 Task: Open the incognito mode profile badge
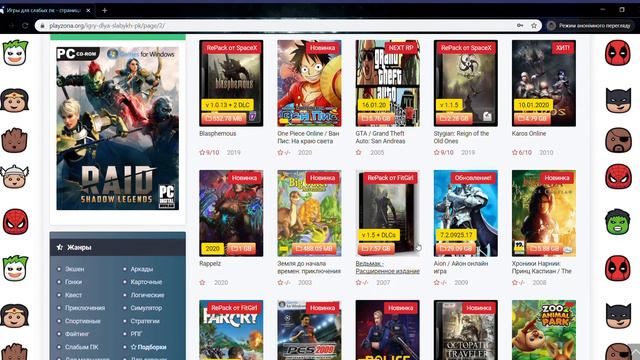590,25
